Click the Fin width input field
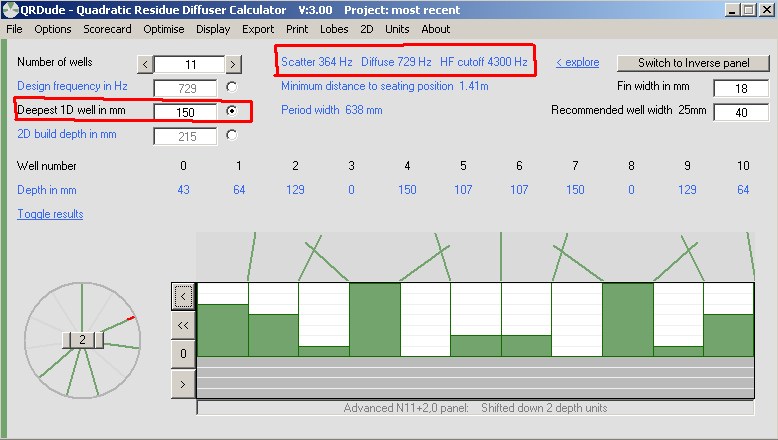 741,88
